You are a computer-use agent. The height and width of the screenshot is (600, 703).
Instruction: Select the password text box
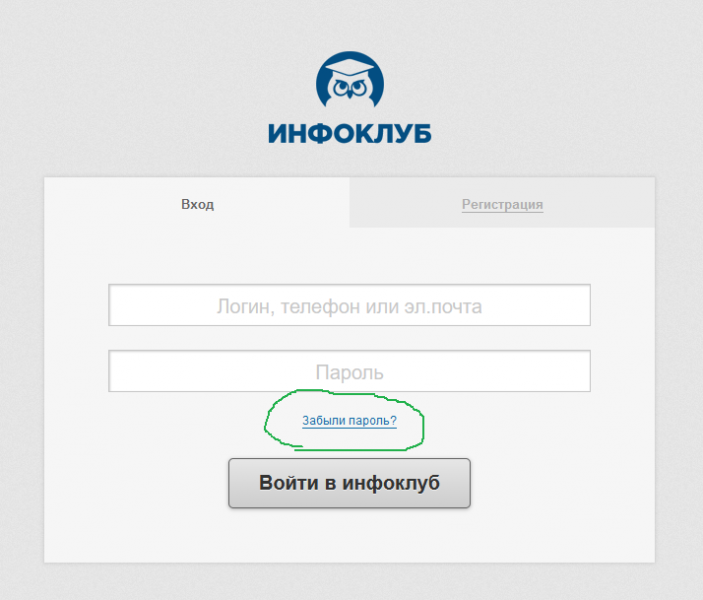coord(349,371)
